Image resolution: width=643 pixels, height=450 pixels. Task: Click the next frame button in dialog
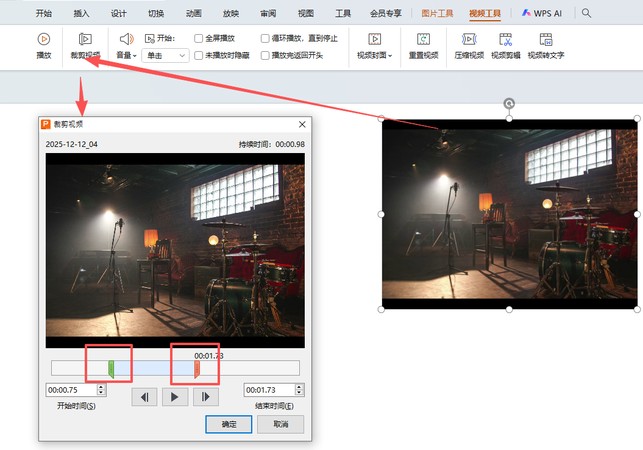click(206, 397)
